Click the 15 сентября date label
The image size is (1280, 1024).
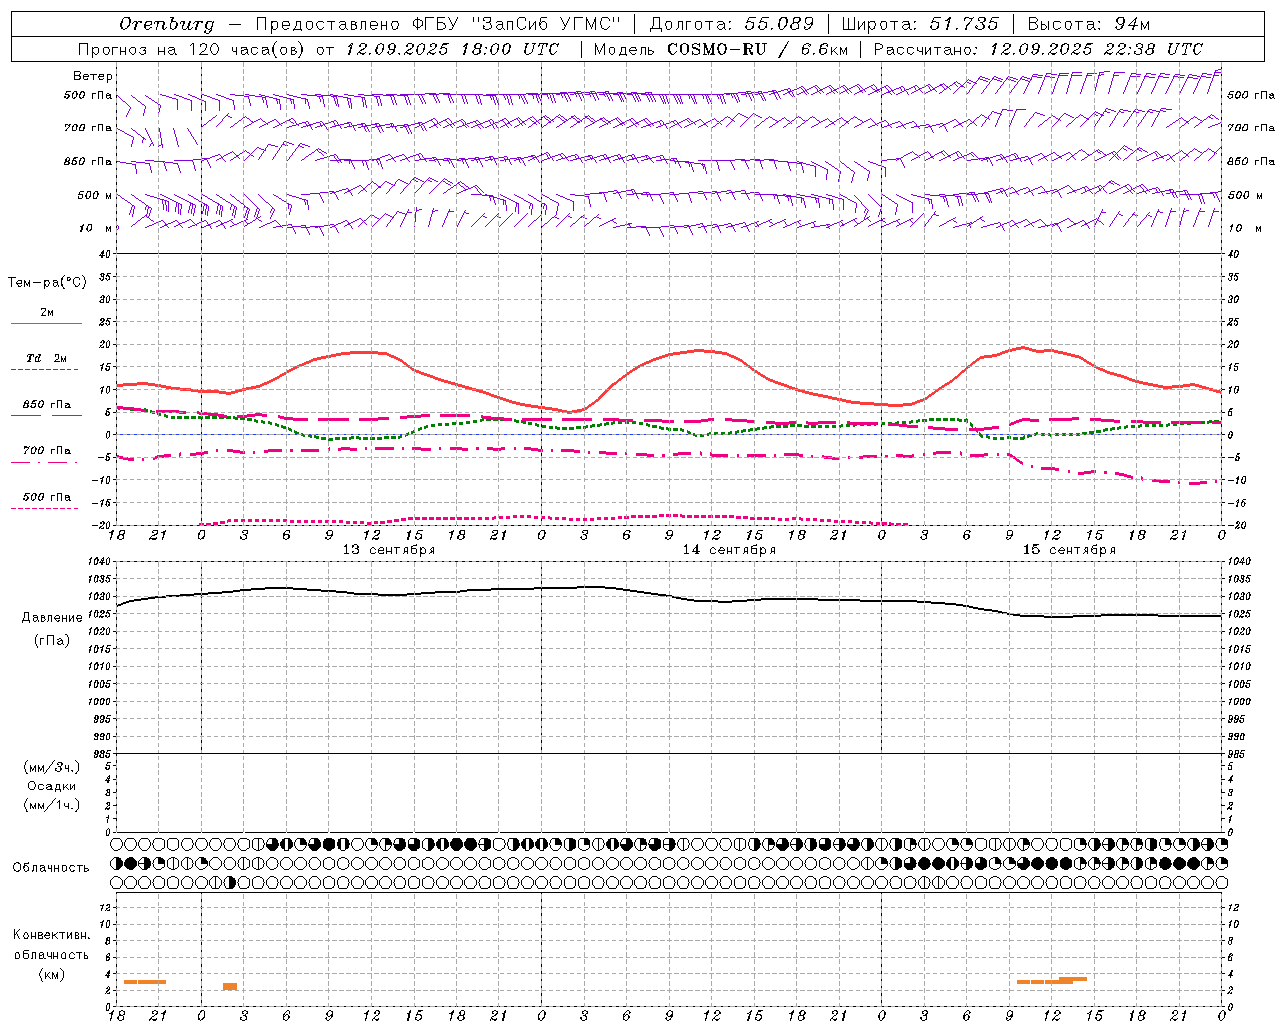1069,550
